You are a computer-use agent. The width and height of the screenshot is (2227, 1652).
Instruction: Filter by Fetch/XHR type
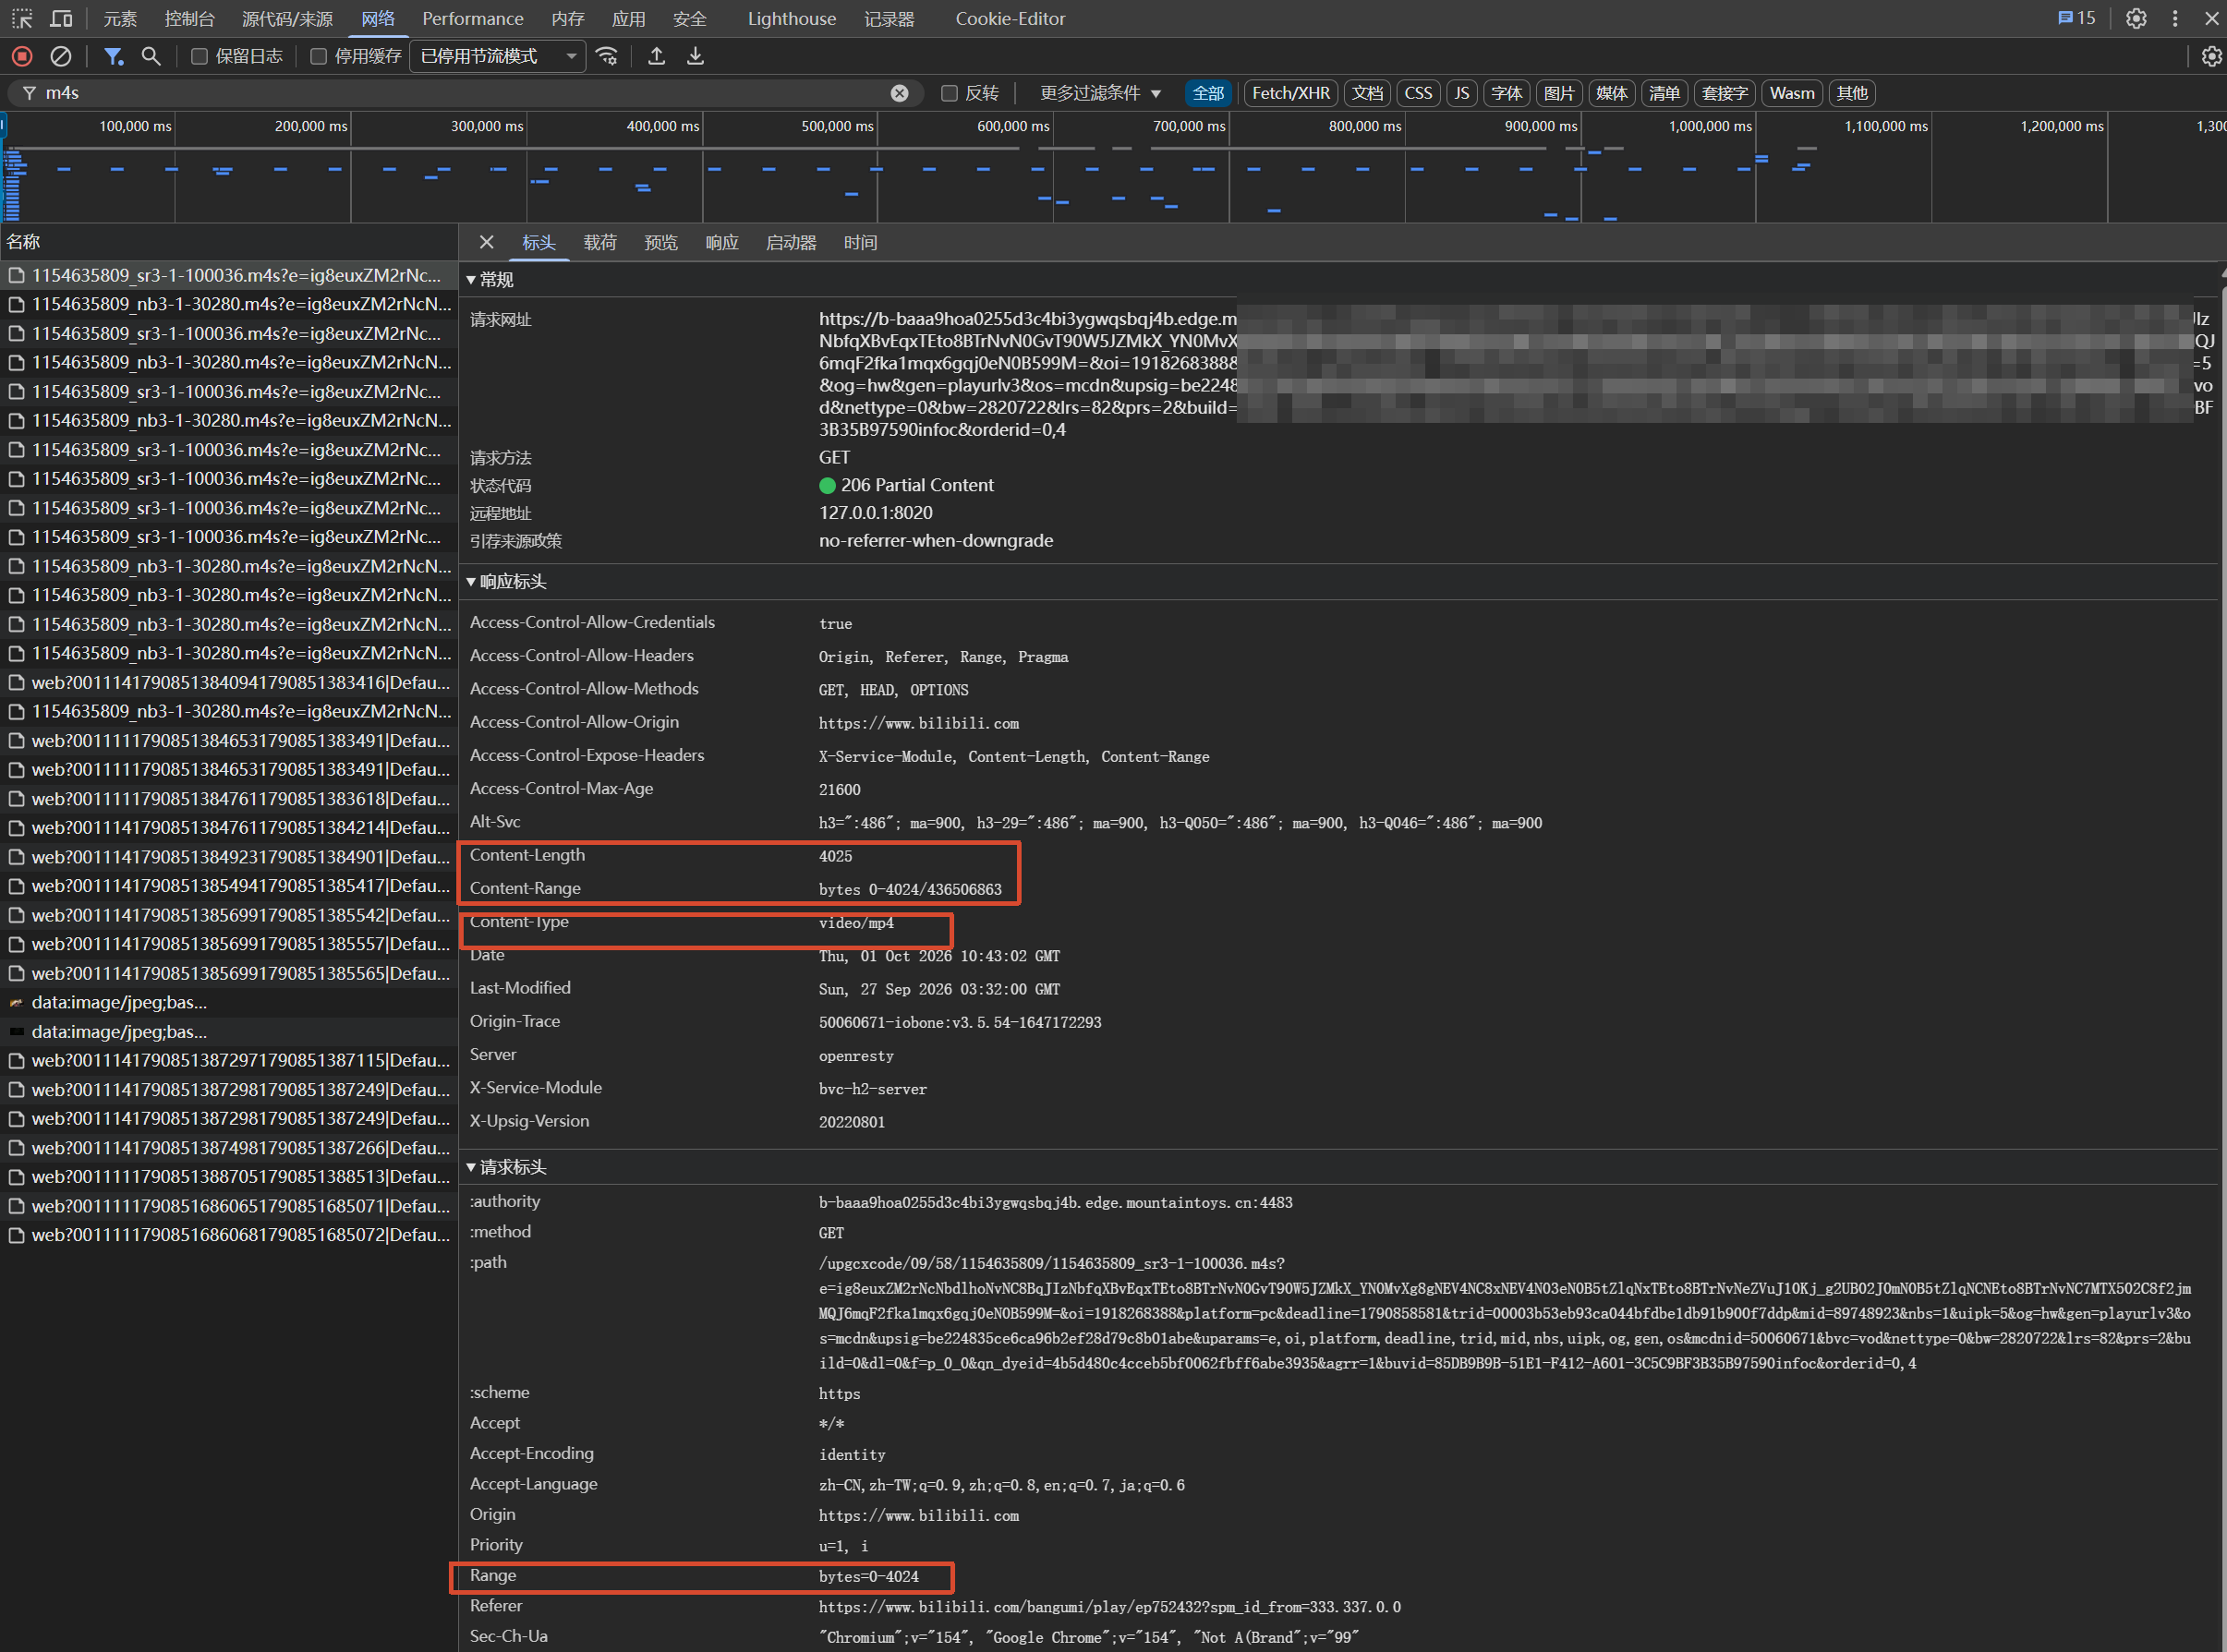tap(1291, 93)
